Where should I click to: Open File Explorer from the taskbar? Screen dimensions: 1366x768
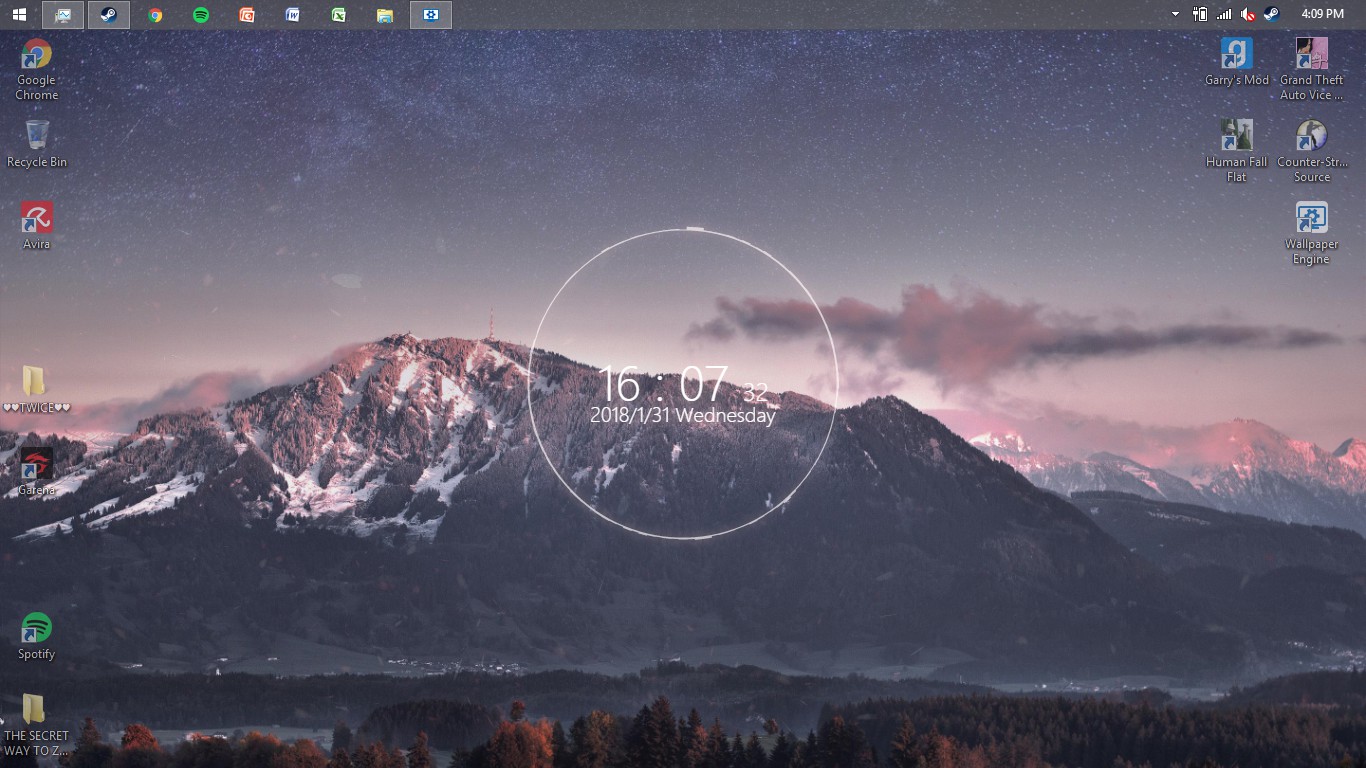385,14
